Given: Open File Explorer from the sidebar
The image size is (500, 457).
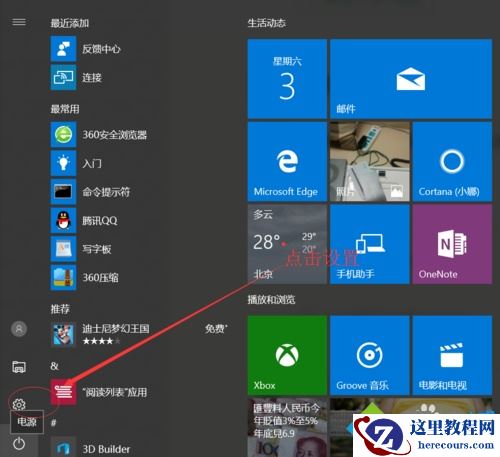Looking at the screenshot, I should click(19, 367).
